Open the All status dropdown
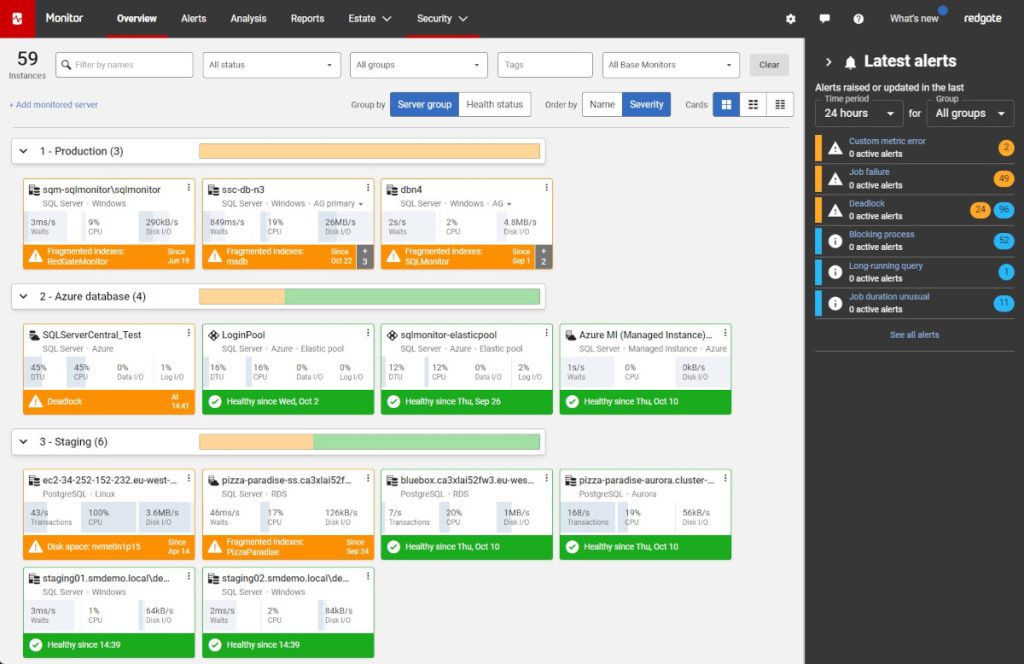Image resolution: width=1024 pixels, height=664 pixels. 269,65
